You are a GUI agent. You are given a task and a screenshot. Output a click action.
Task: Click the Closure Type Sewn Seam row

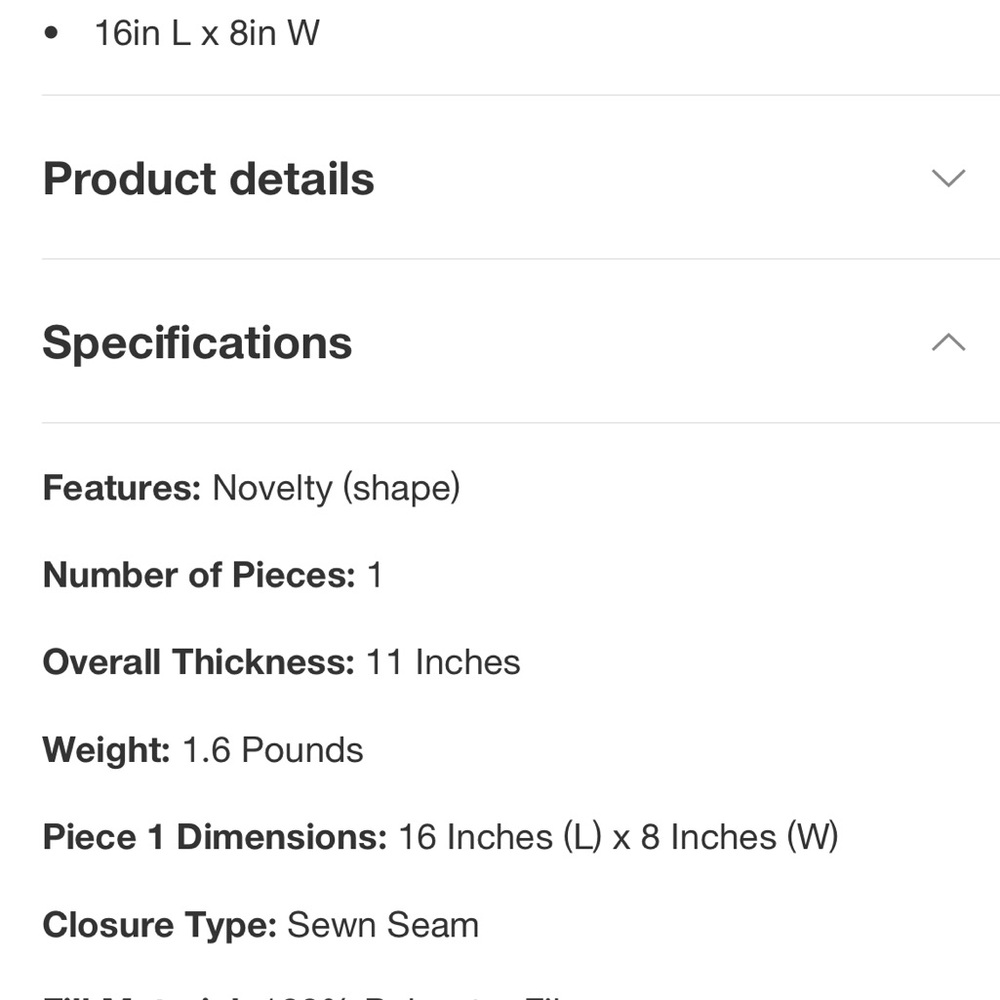(261, 925)
